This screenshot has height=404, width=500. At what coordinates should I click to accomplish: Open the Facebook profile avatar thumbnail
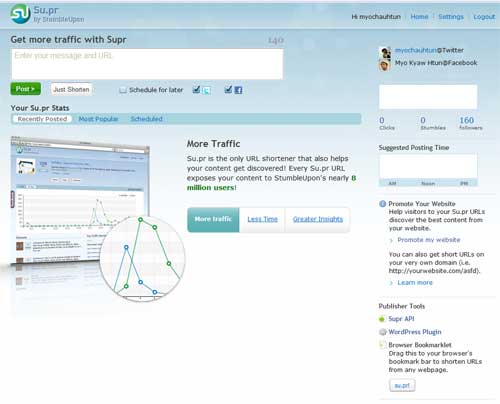coord(385,65)
